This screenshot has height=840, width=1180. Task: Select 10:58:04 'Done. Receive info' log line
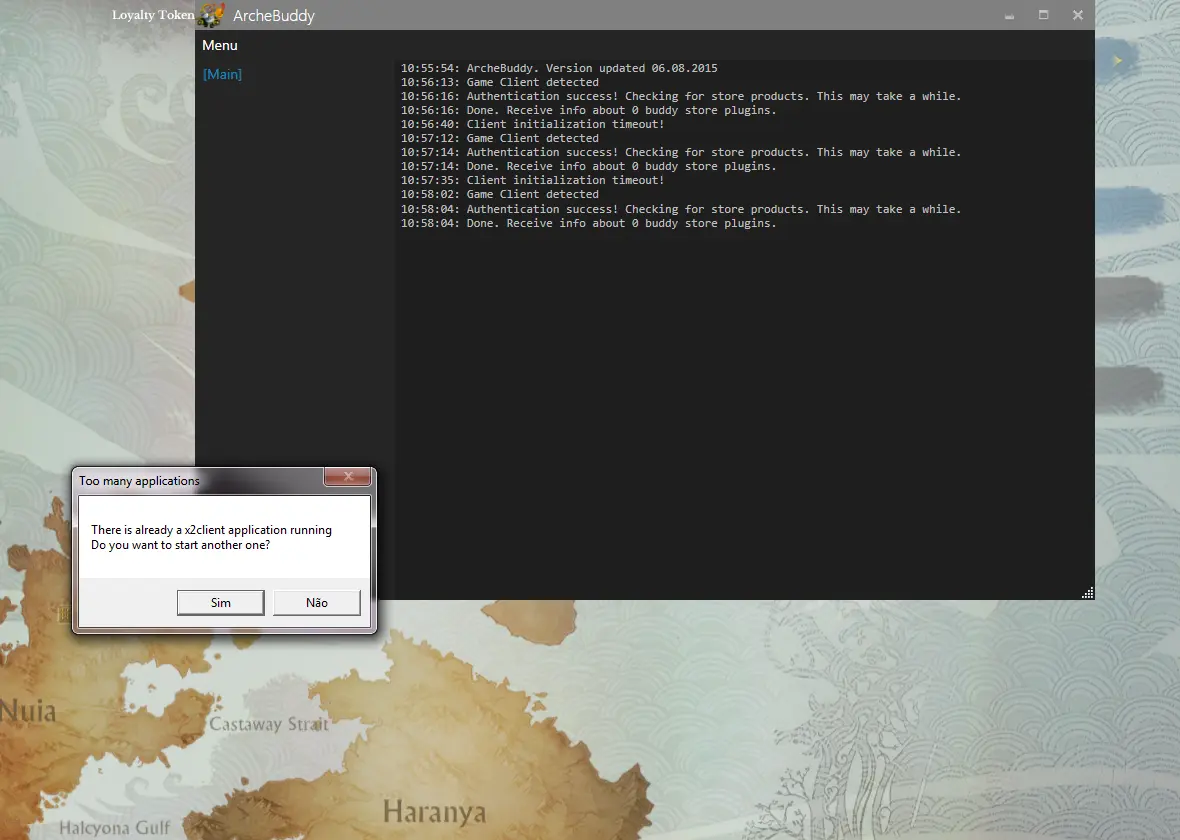click(x=588, y=223)
